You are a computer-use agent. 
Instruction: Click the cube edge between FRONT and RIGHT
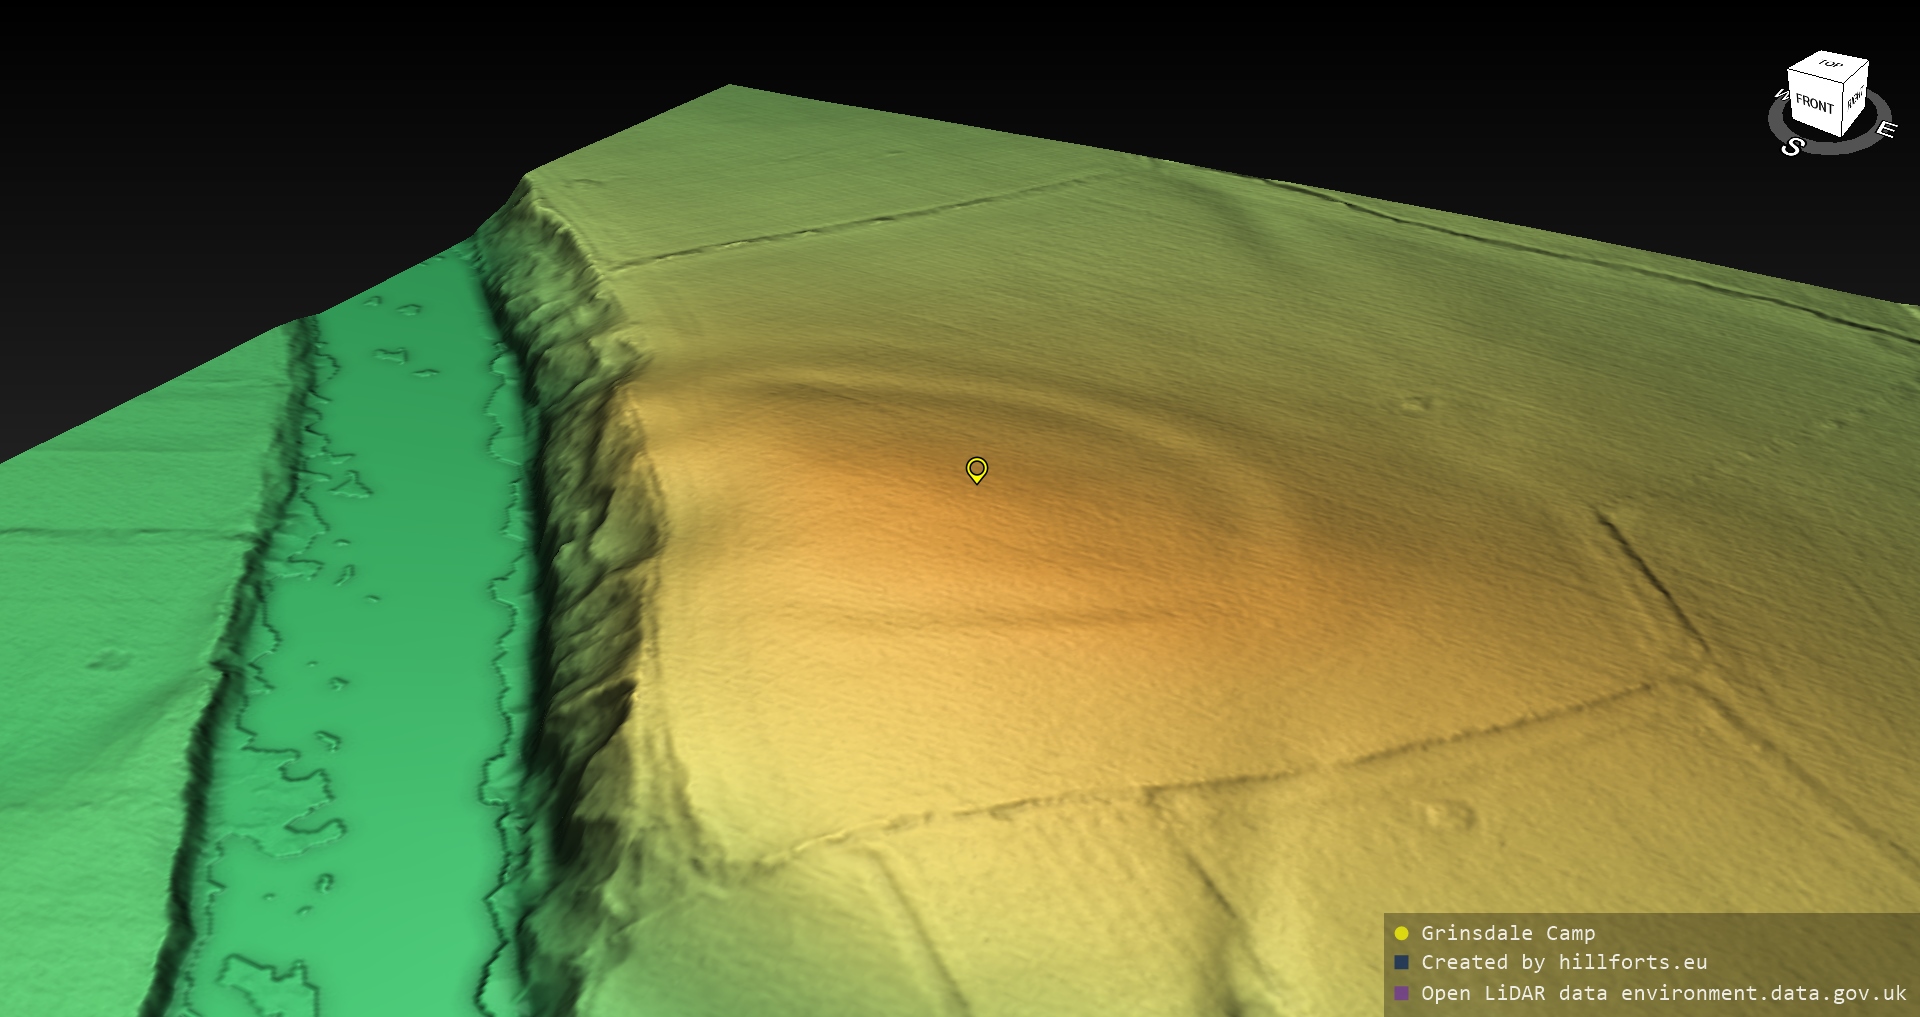pos(1842,110)
